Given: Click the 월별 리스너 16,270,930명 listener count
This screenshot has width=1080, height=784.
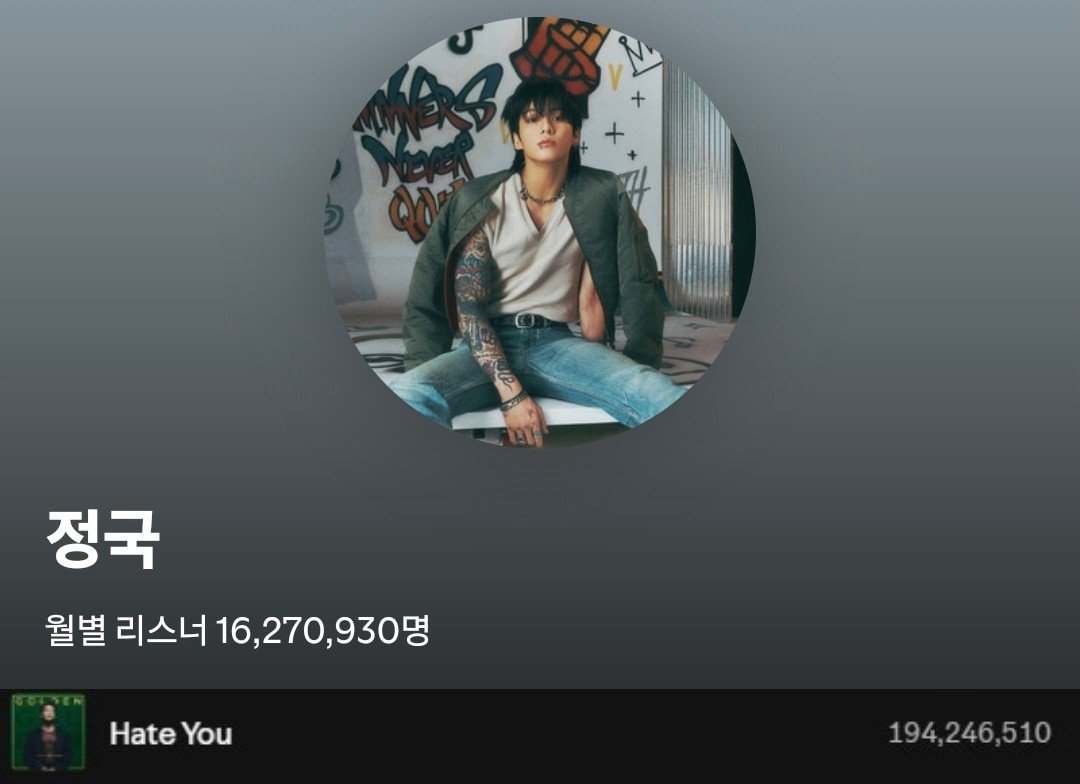Looking at the screenshot, I should click(x=238, y=629).
